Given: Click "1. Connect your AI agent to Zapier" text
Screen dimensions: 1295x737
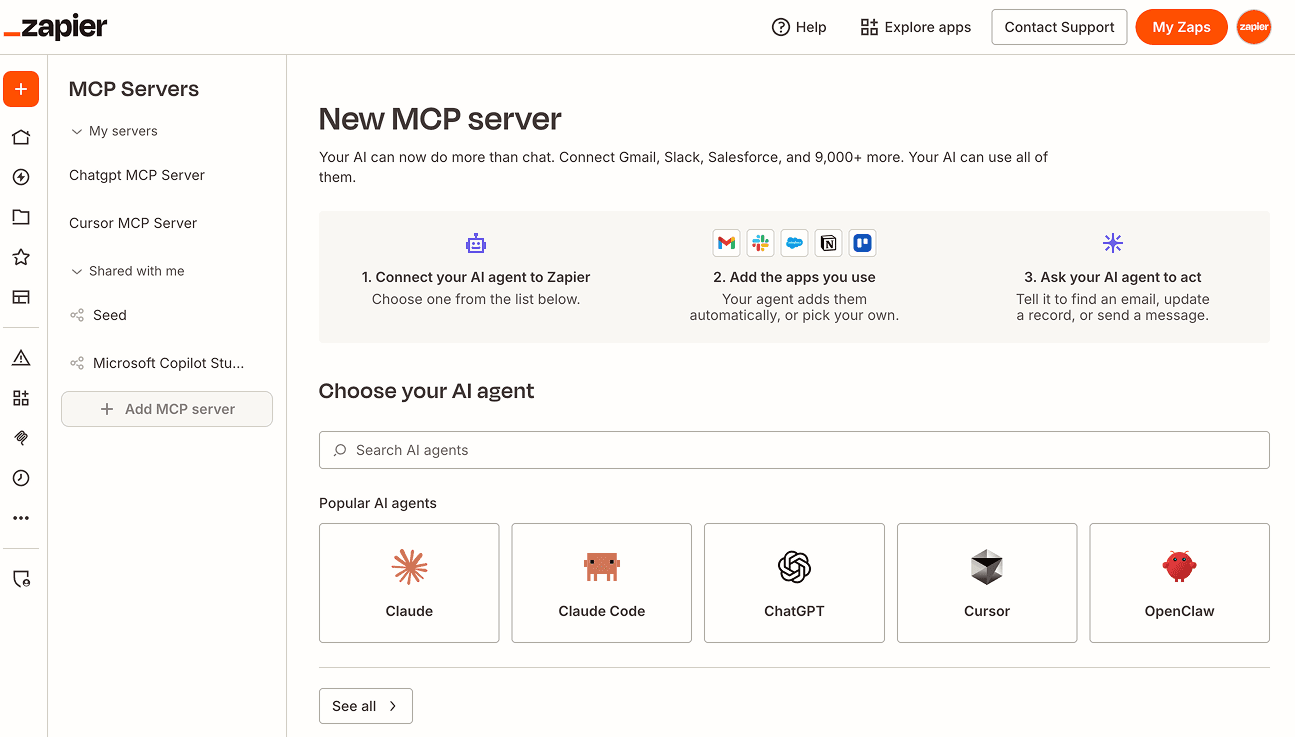Looking at the screenshot, I should 476,277.
